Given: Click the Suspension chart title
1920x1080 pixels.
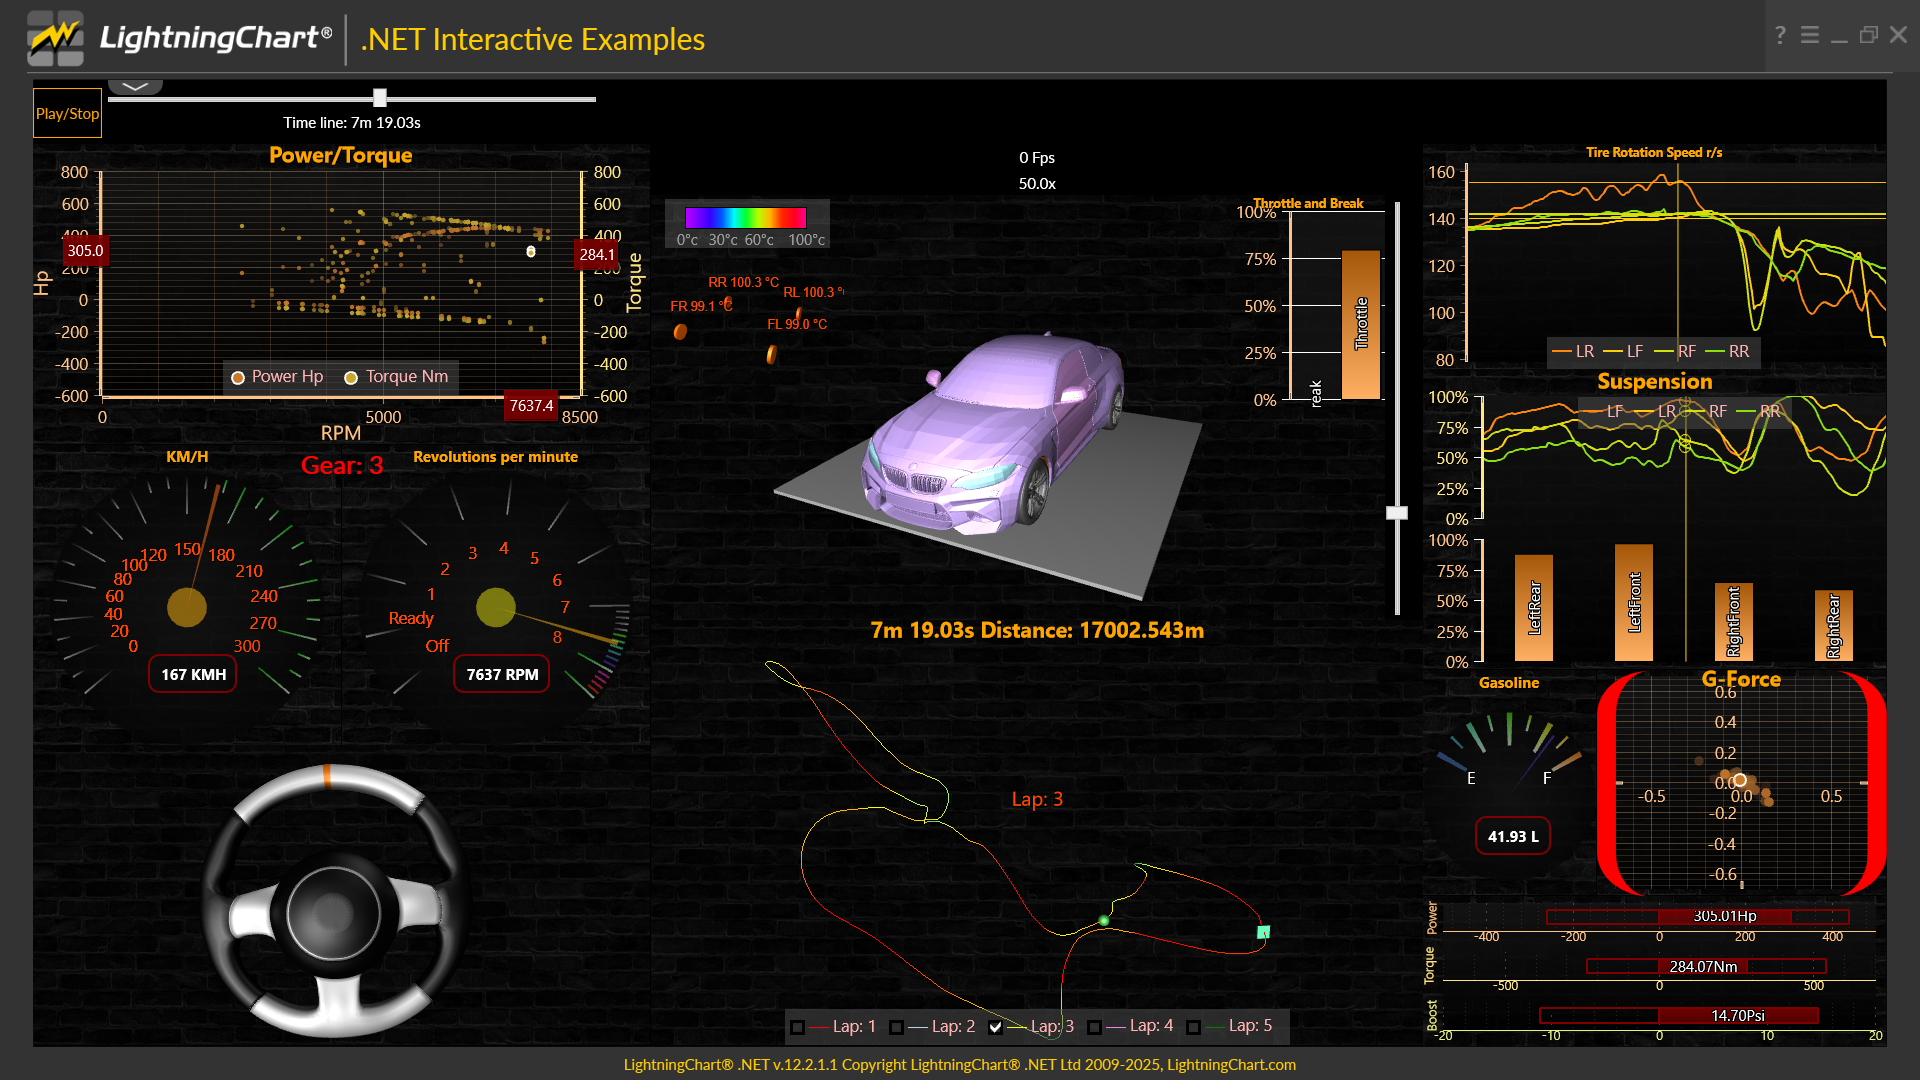Looking at the screenshot, I should (x=1655, y=381).
